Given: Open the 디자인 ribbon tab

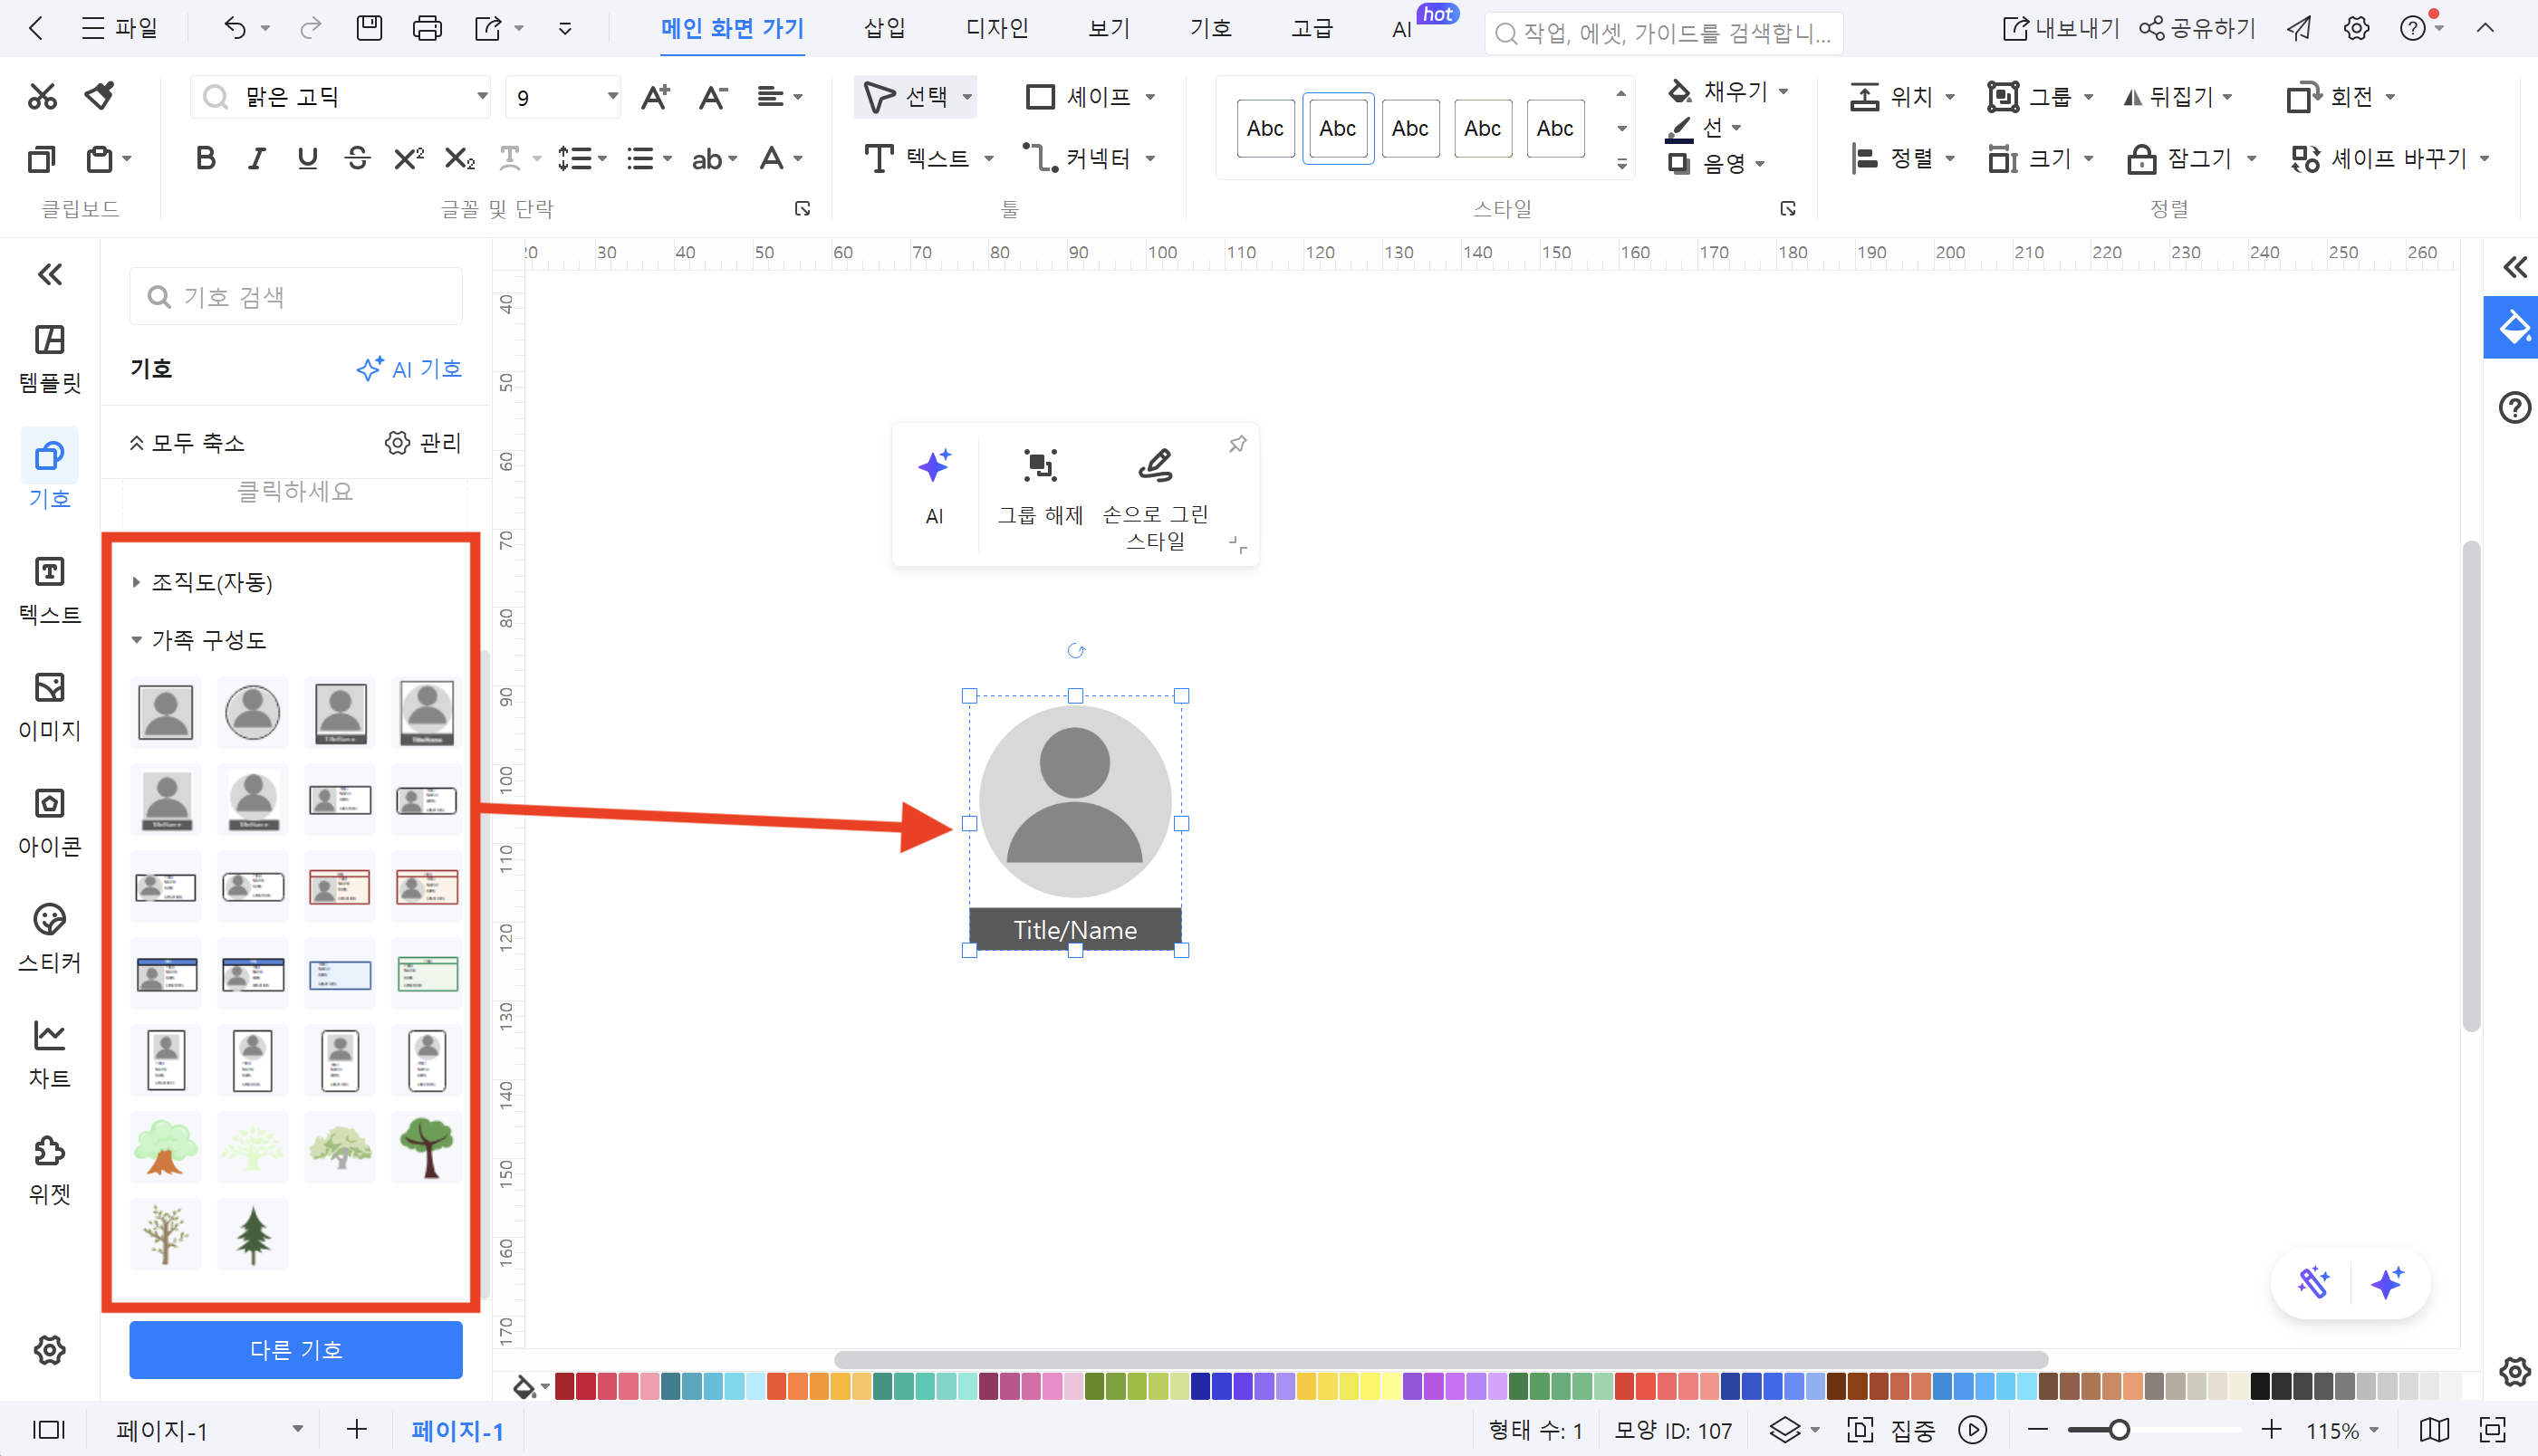Looking at the screenshot, I should point(996,28).
